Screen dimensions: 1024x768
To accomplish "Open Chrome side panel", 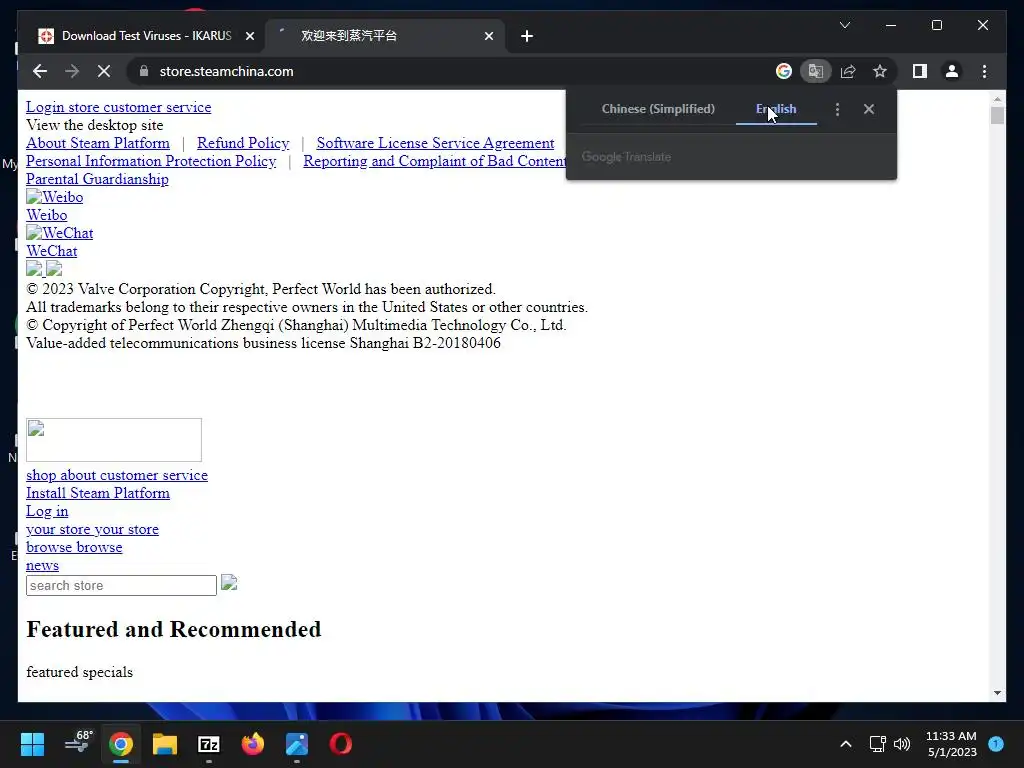I will [920, 71].
